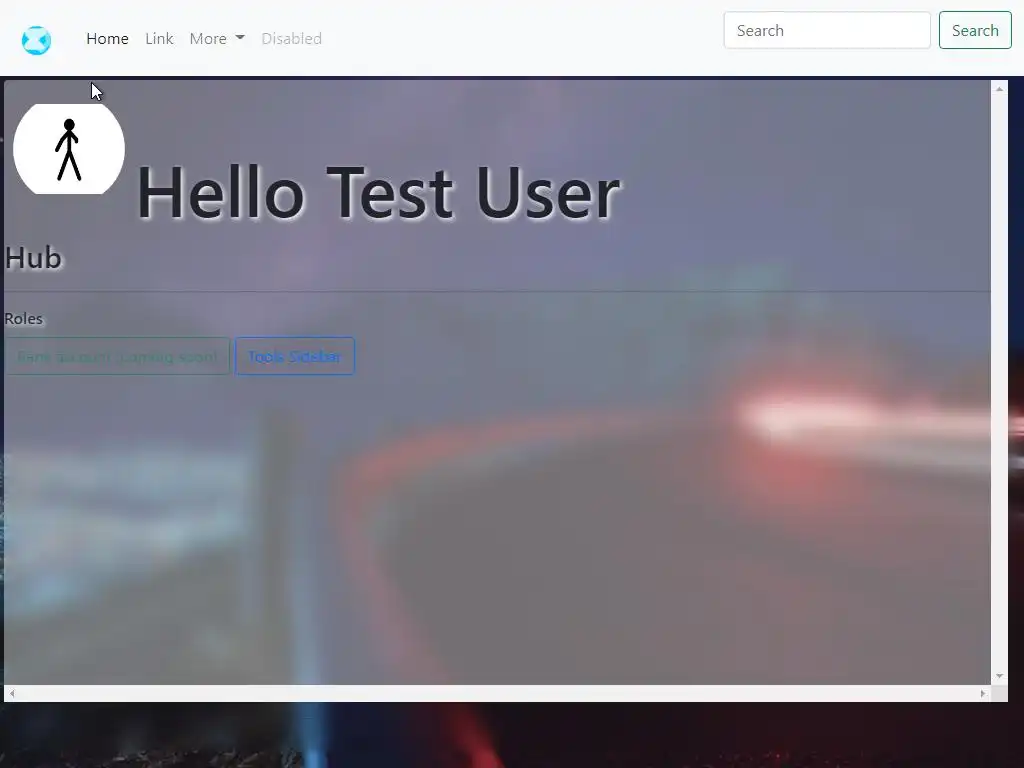Viewport: 1024px width, 768px height.
Task: Click the stick figure avatar image
Action: [x=69, y=149]
